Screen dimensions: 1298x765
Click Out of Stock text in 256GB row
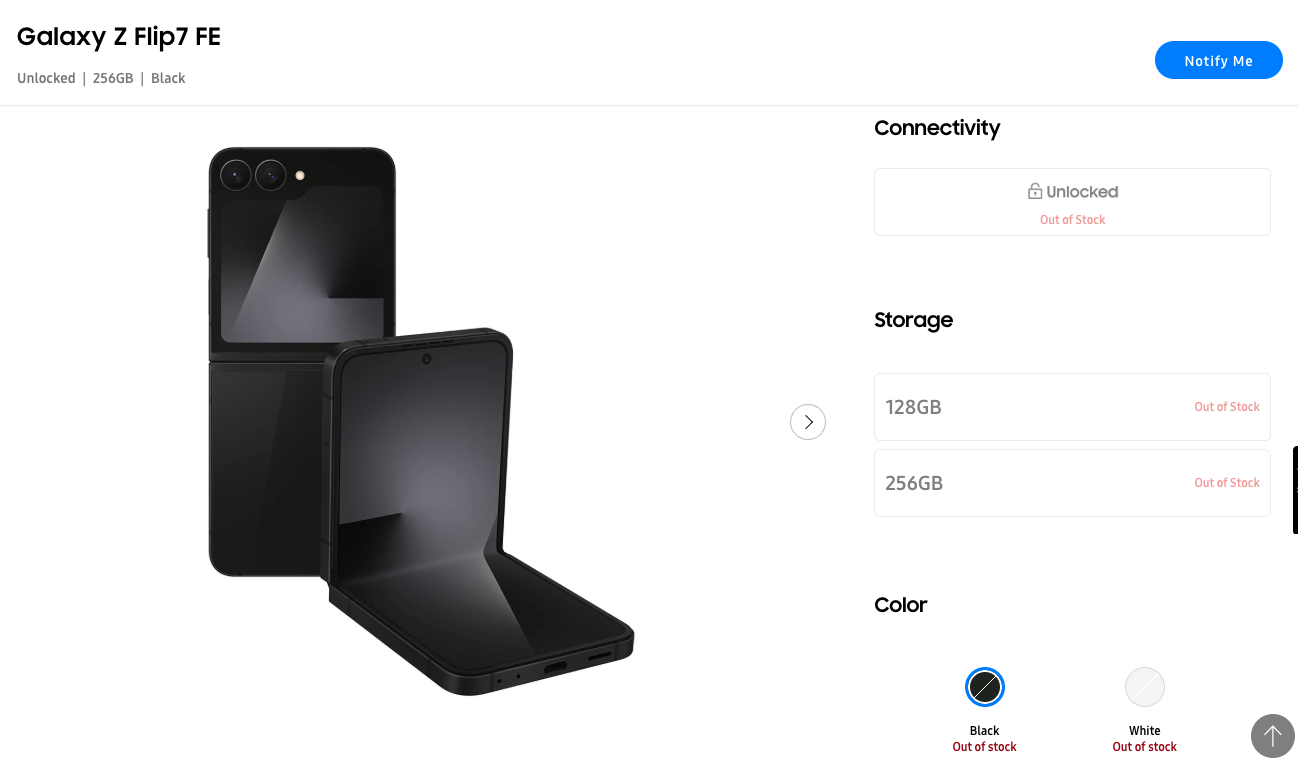pos(1227,483)
